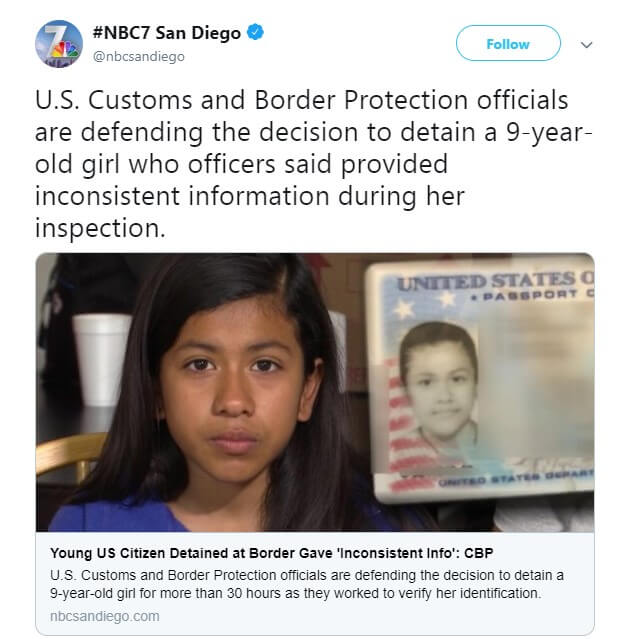Open headline 'Young US Citizen Detained at Border'

[x=271, y=553]
